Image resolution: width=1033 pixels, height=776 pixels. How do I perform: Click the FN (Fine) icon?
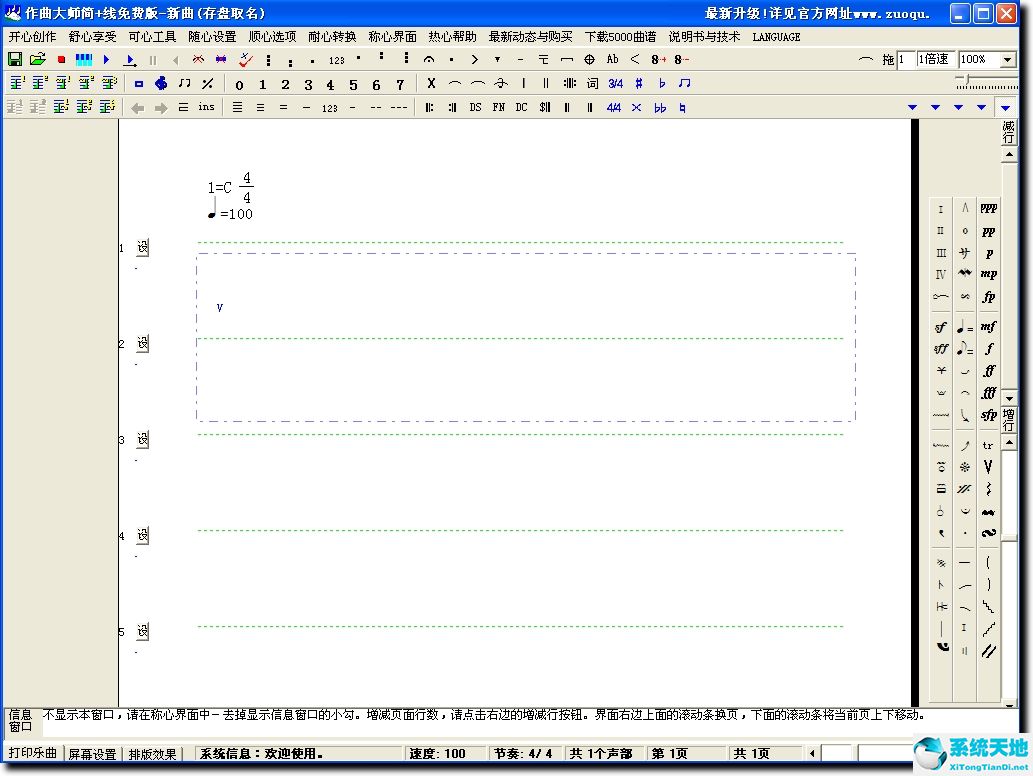click(x=498, y=107)
